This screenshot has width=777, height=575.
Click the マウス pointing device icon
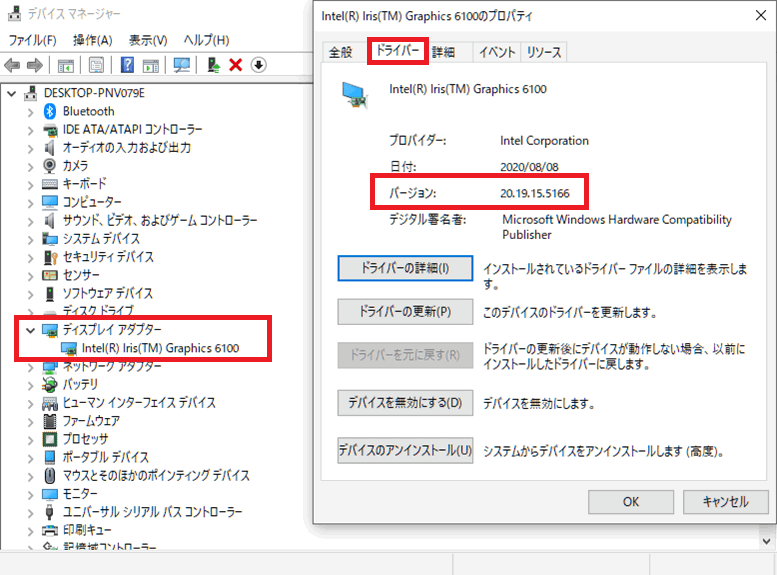point(50,475)
